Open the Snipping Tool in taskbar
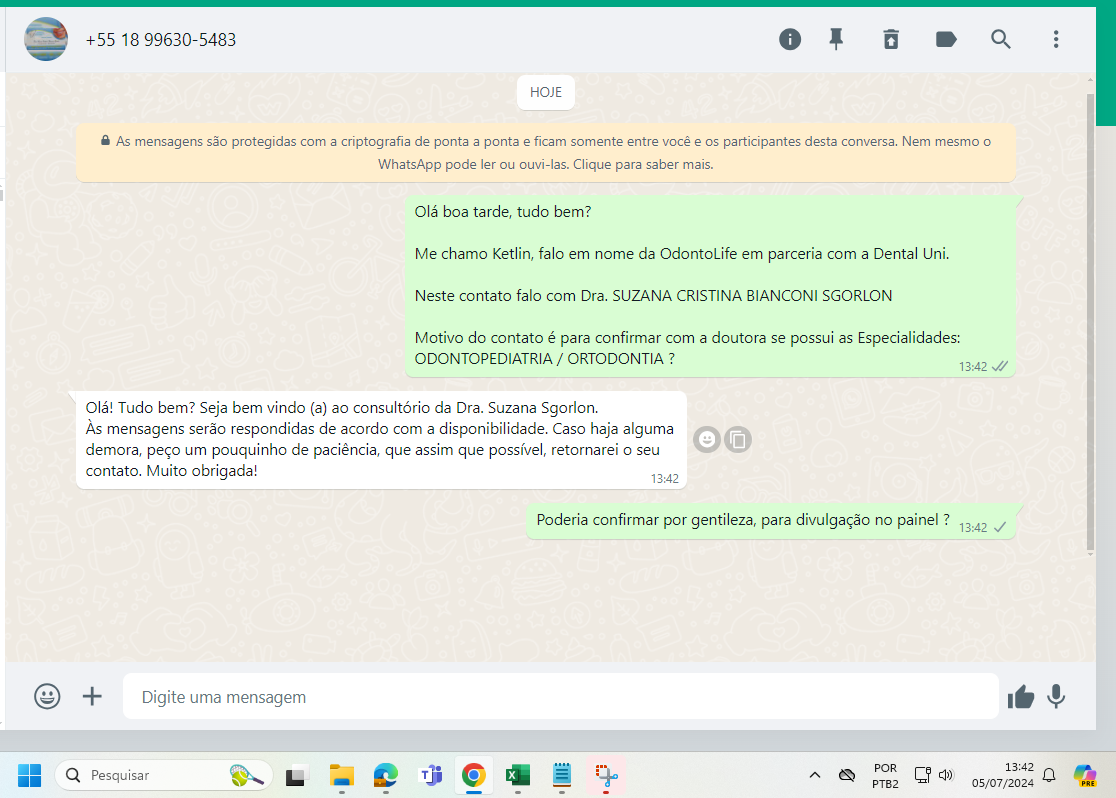This screenshot has width=1116, height=798. click(x=606, y=775)
